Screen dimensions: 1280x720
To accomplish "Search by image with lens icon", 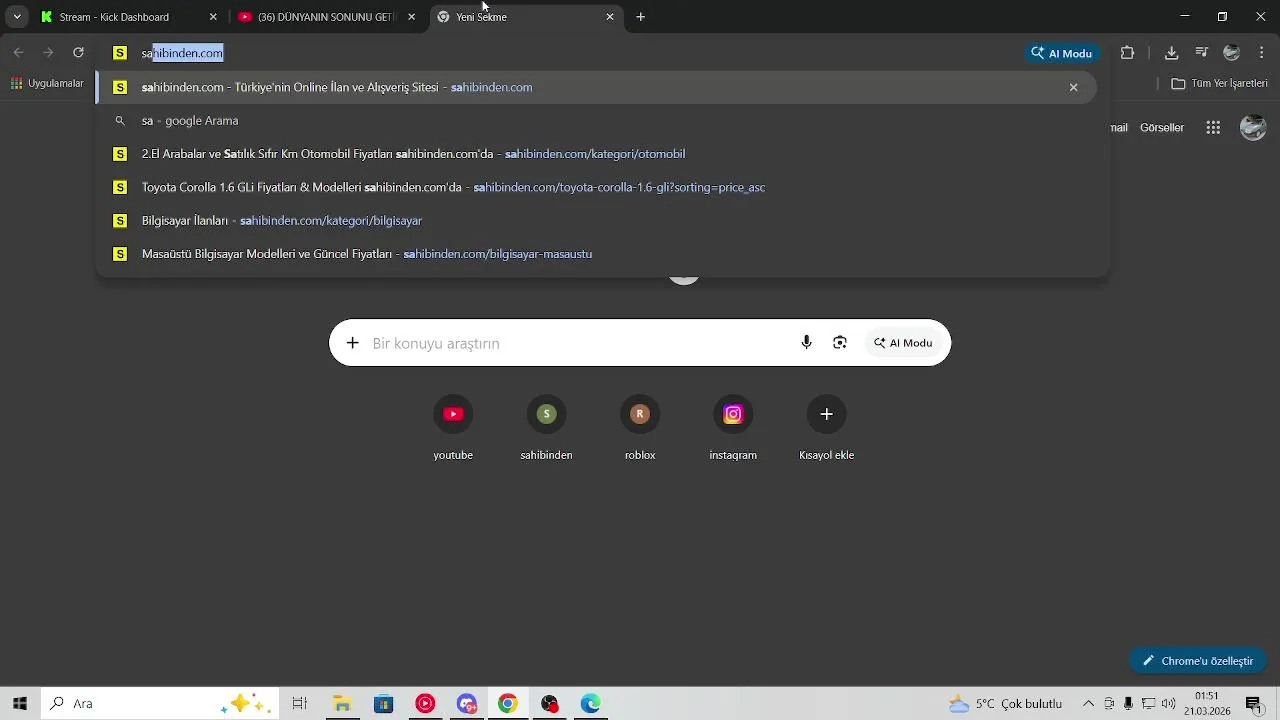I will tap(840, 343).
